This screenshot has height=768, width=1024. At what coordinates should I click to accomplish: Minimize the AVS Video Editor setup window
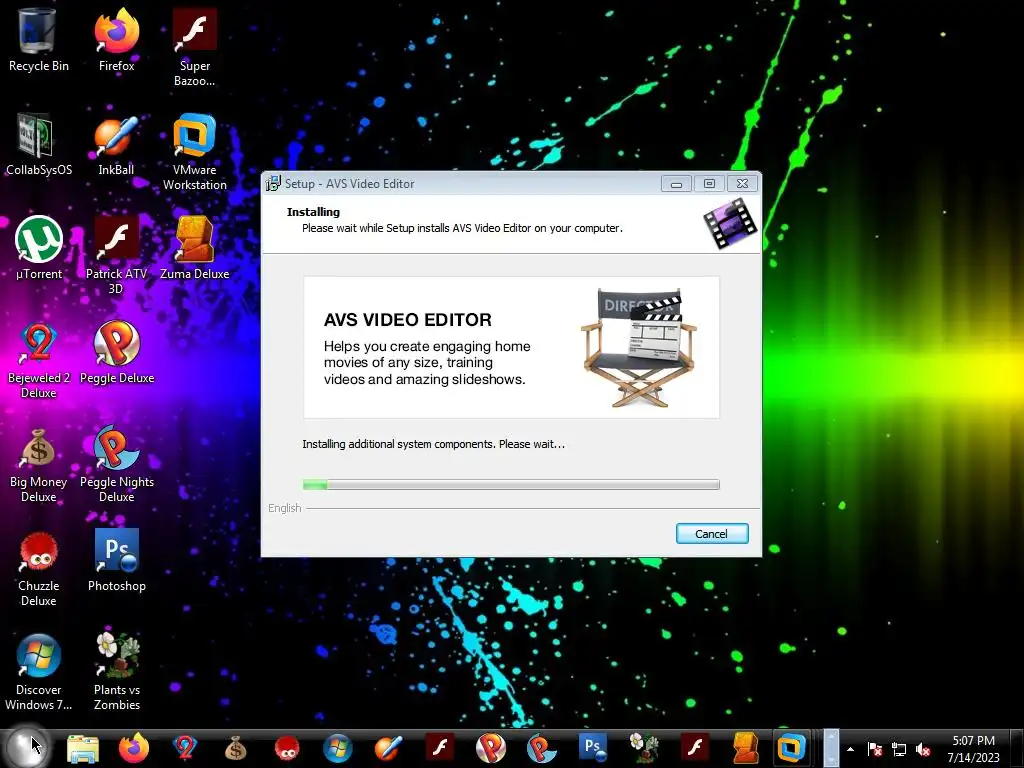[x=677, y=184]
